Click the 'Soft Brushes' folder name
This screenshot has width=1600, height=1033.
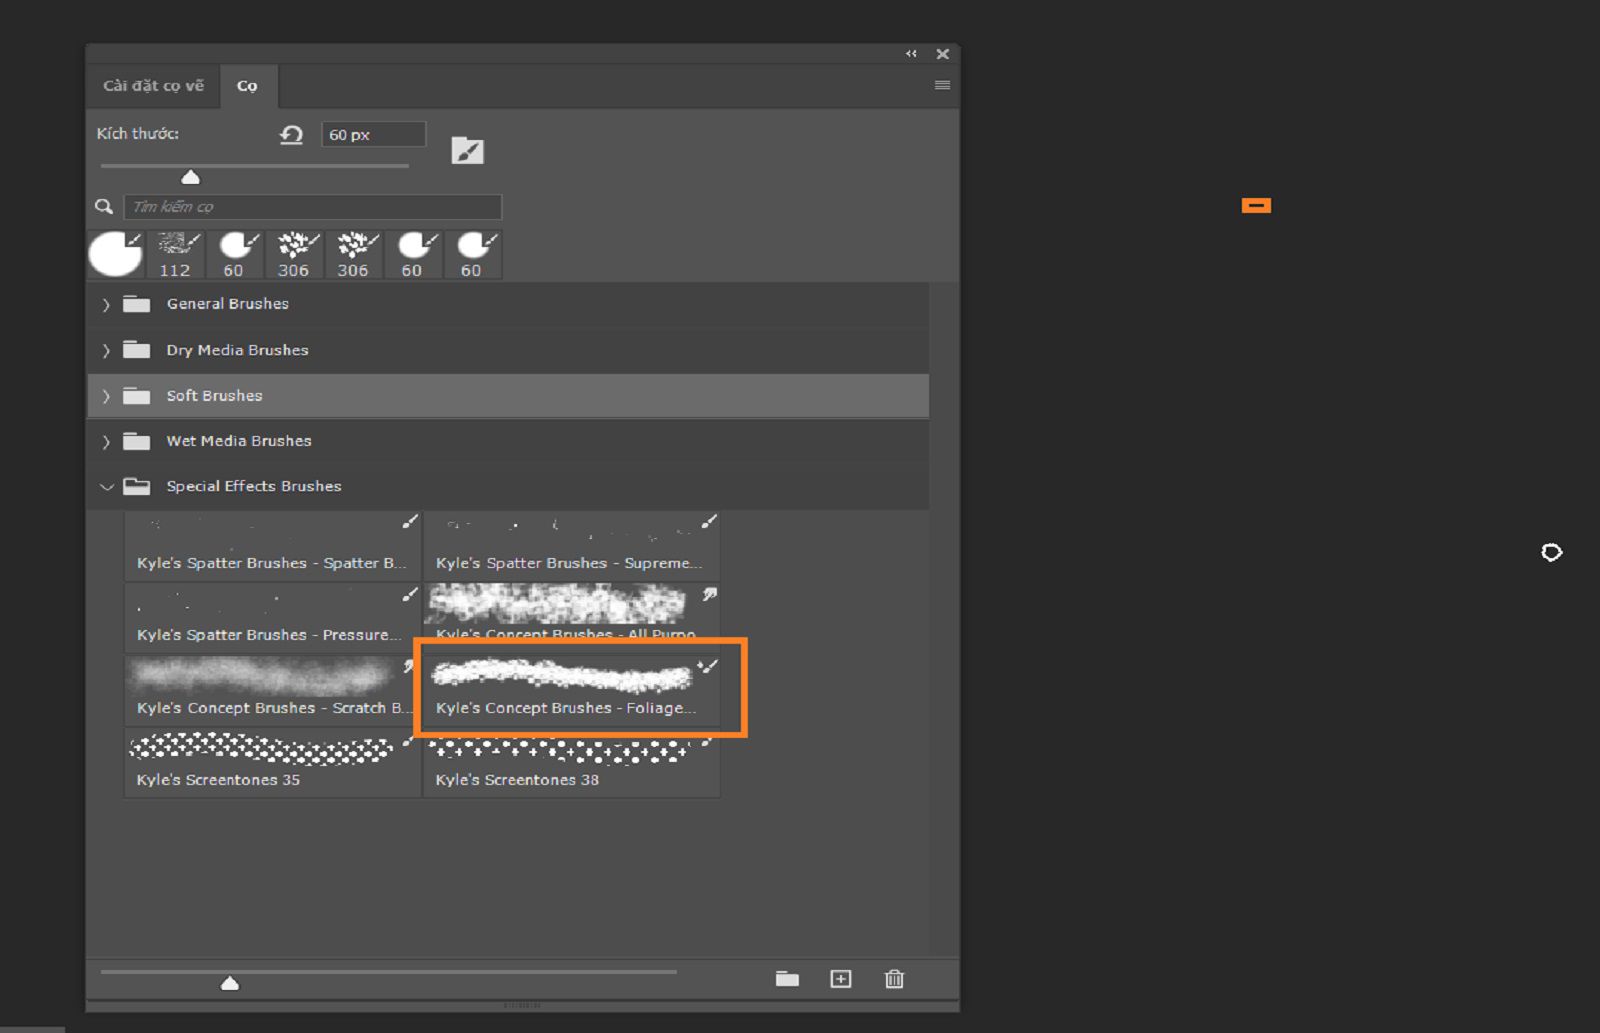point(215,396)
